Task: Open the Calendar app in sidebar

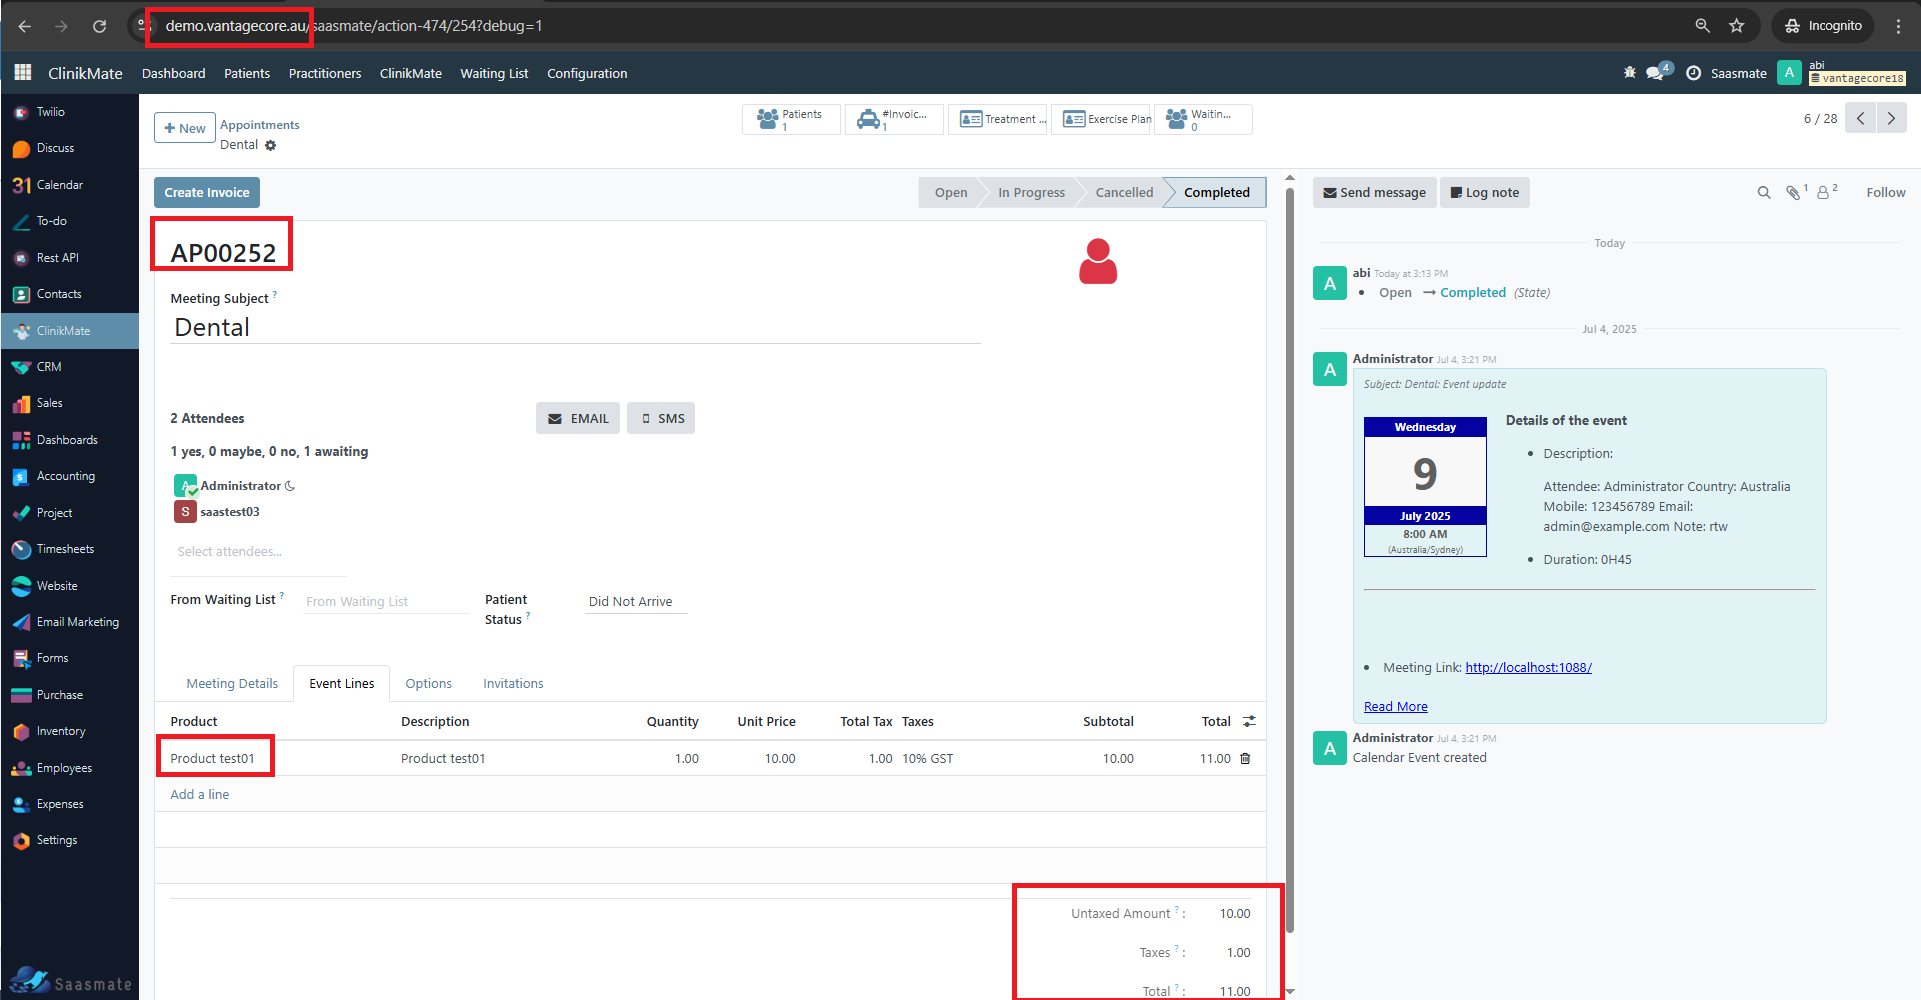Action: (x=59, y=185)
